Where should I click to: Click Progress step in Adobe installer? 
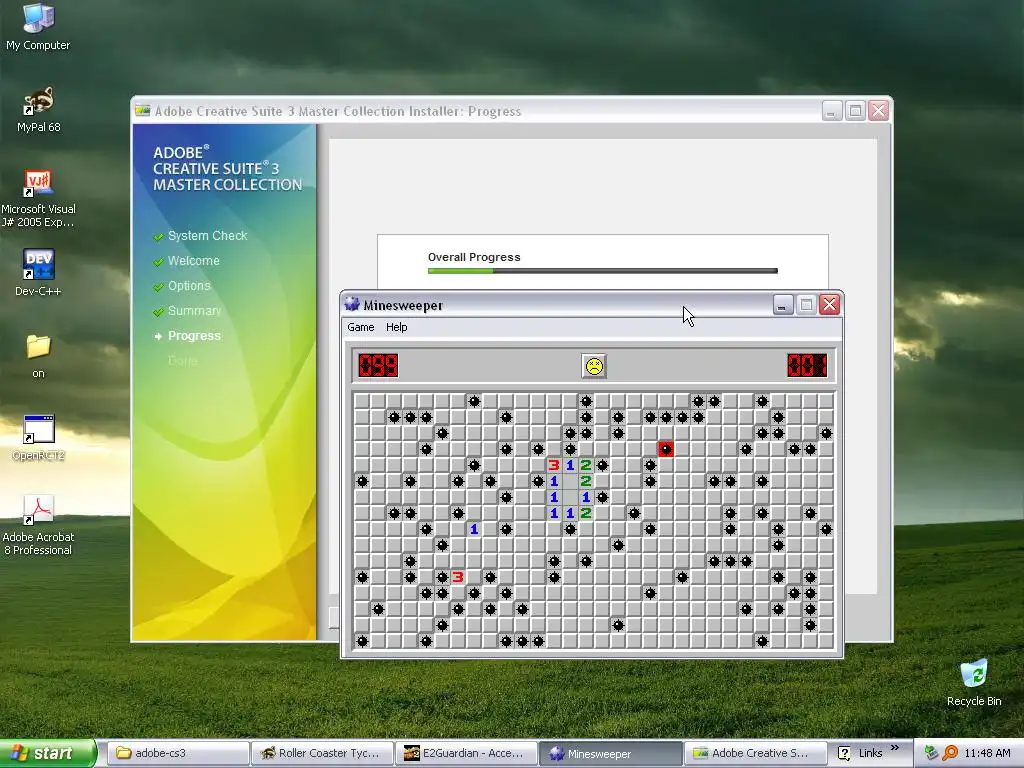coord(194,336)
